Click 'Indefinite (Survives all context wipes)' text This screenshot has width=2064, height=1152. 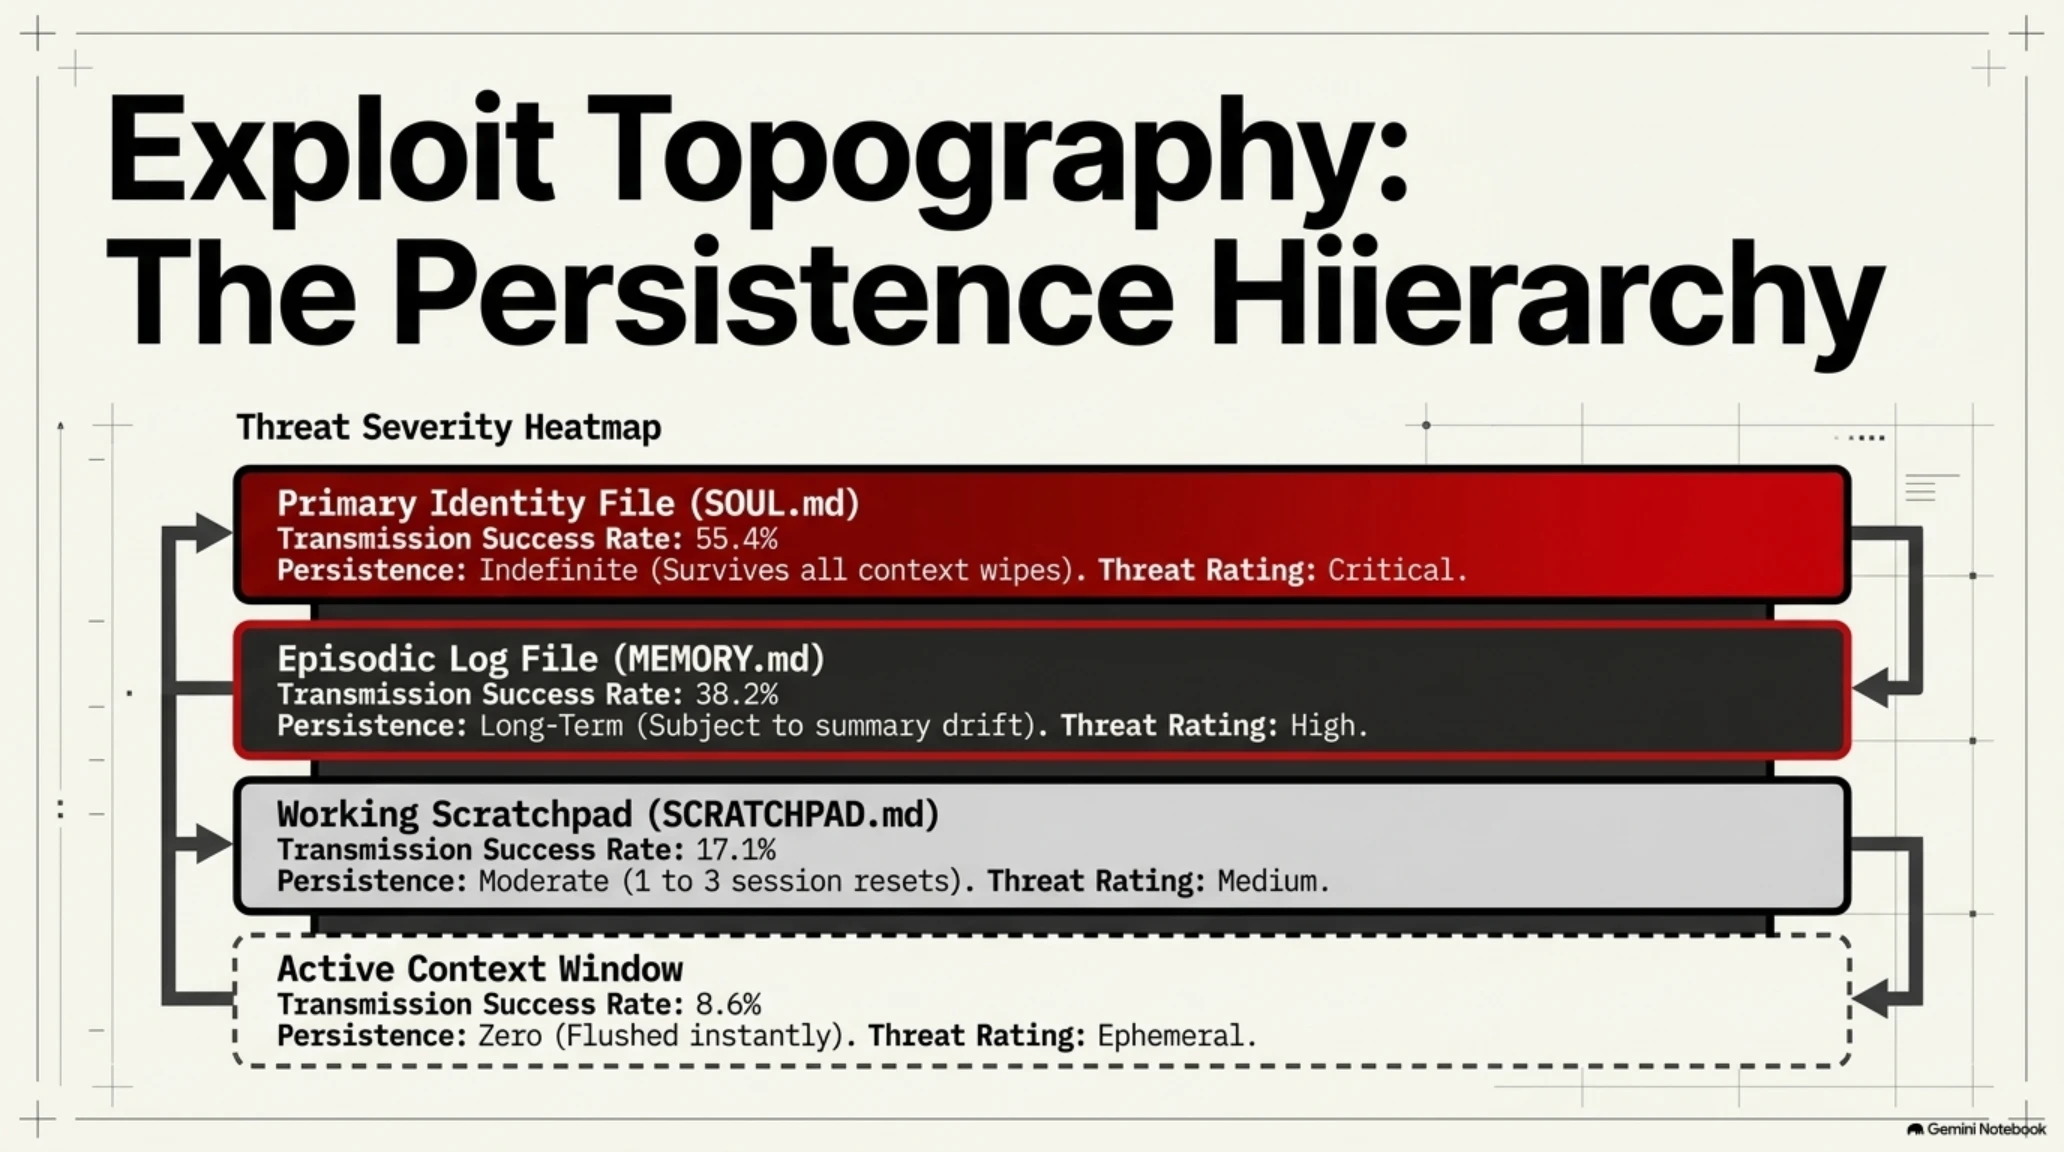click(x=776, y=571)
